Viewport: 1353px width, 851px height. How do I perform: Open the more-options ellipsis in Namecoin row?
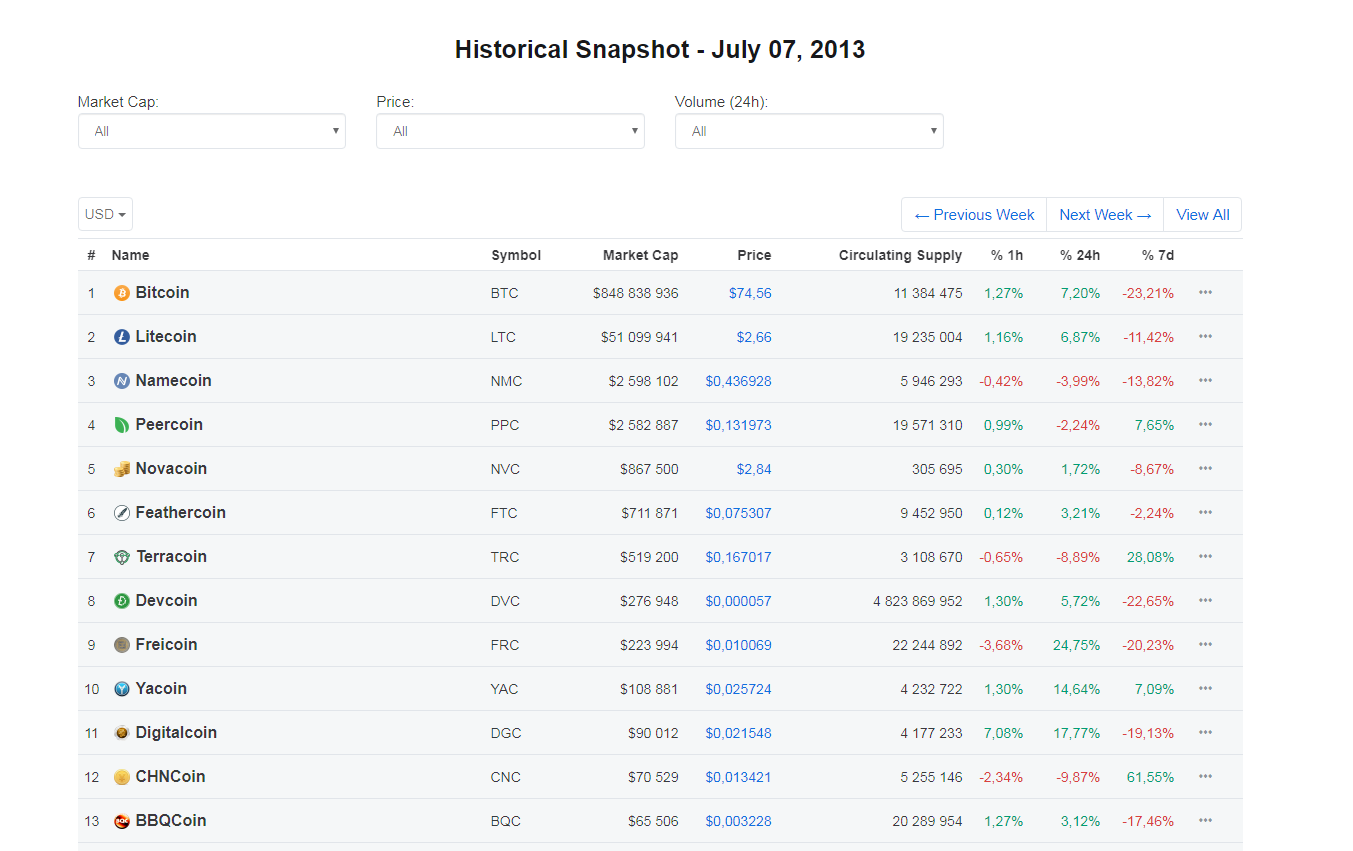[x=1205, y=381]
